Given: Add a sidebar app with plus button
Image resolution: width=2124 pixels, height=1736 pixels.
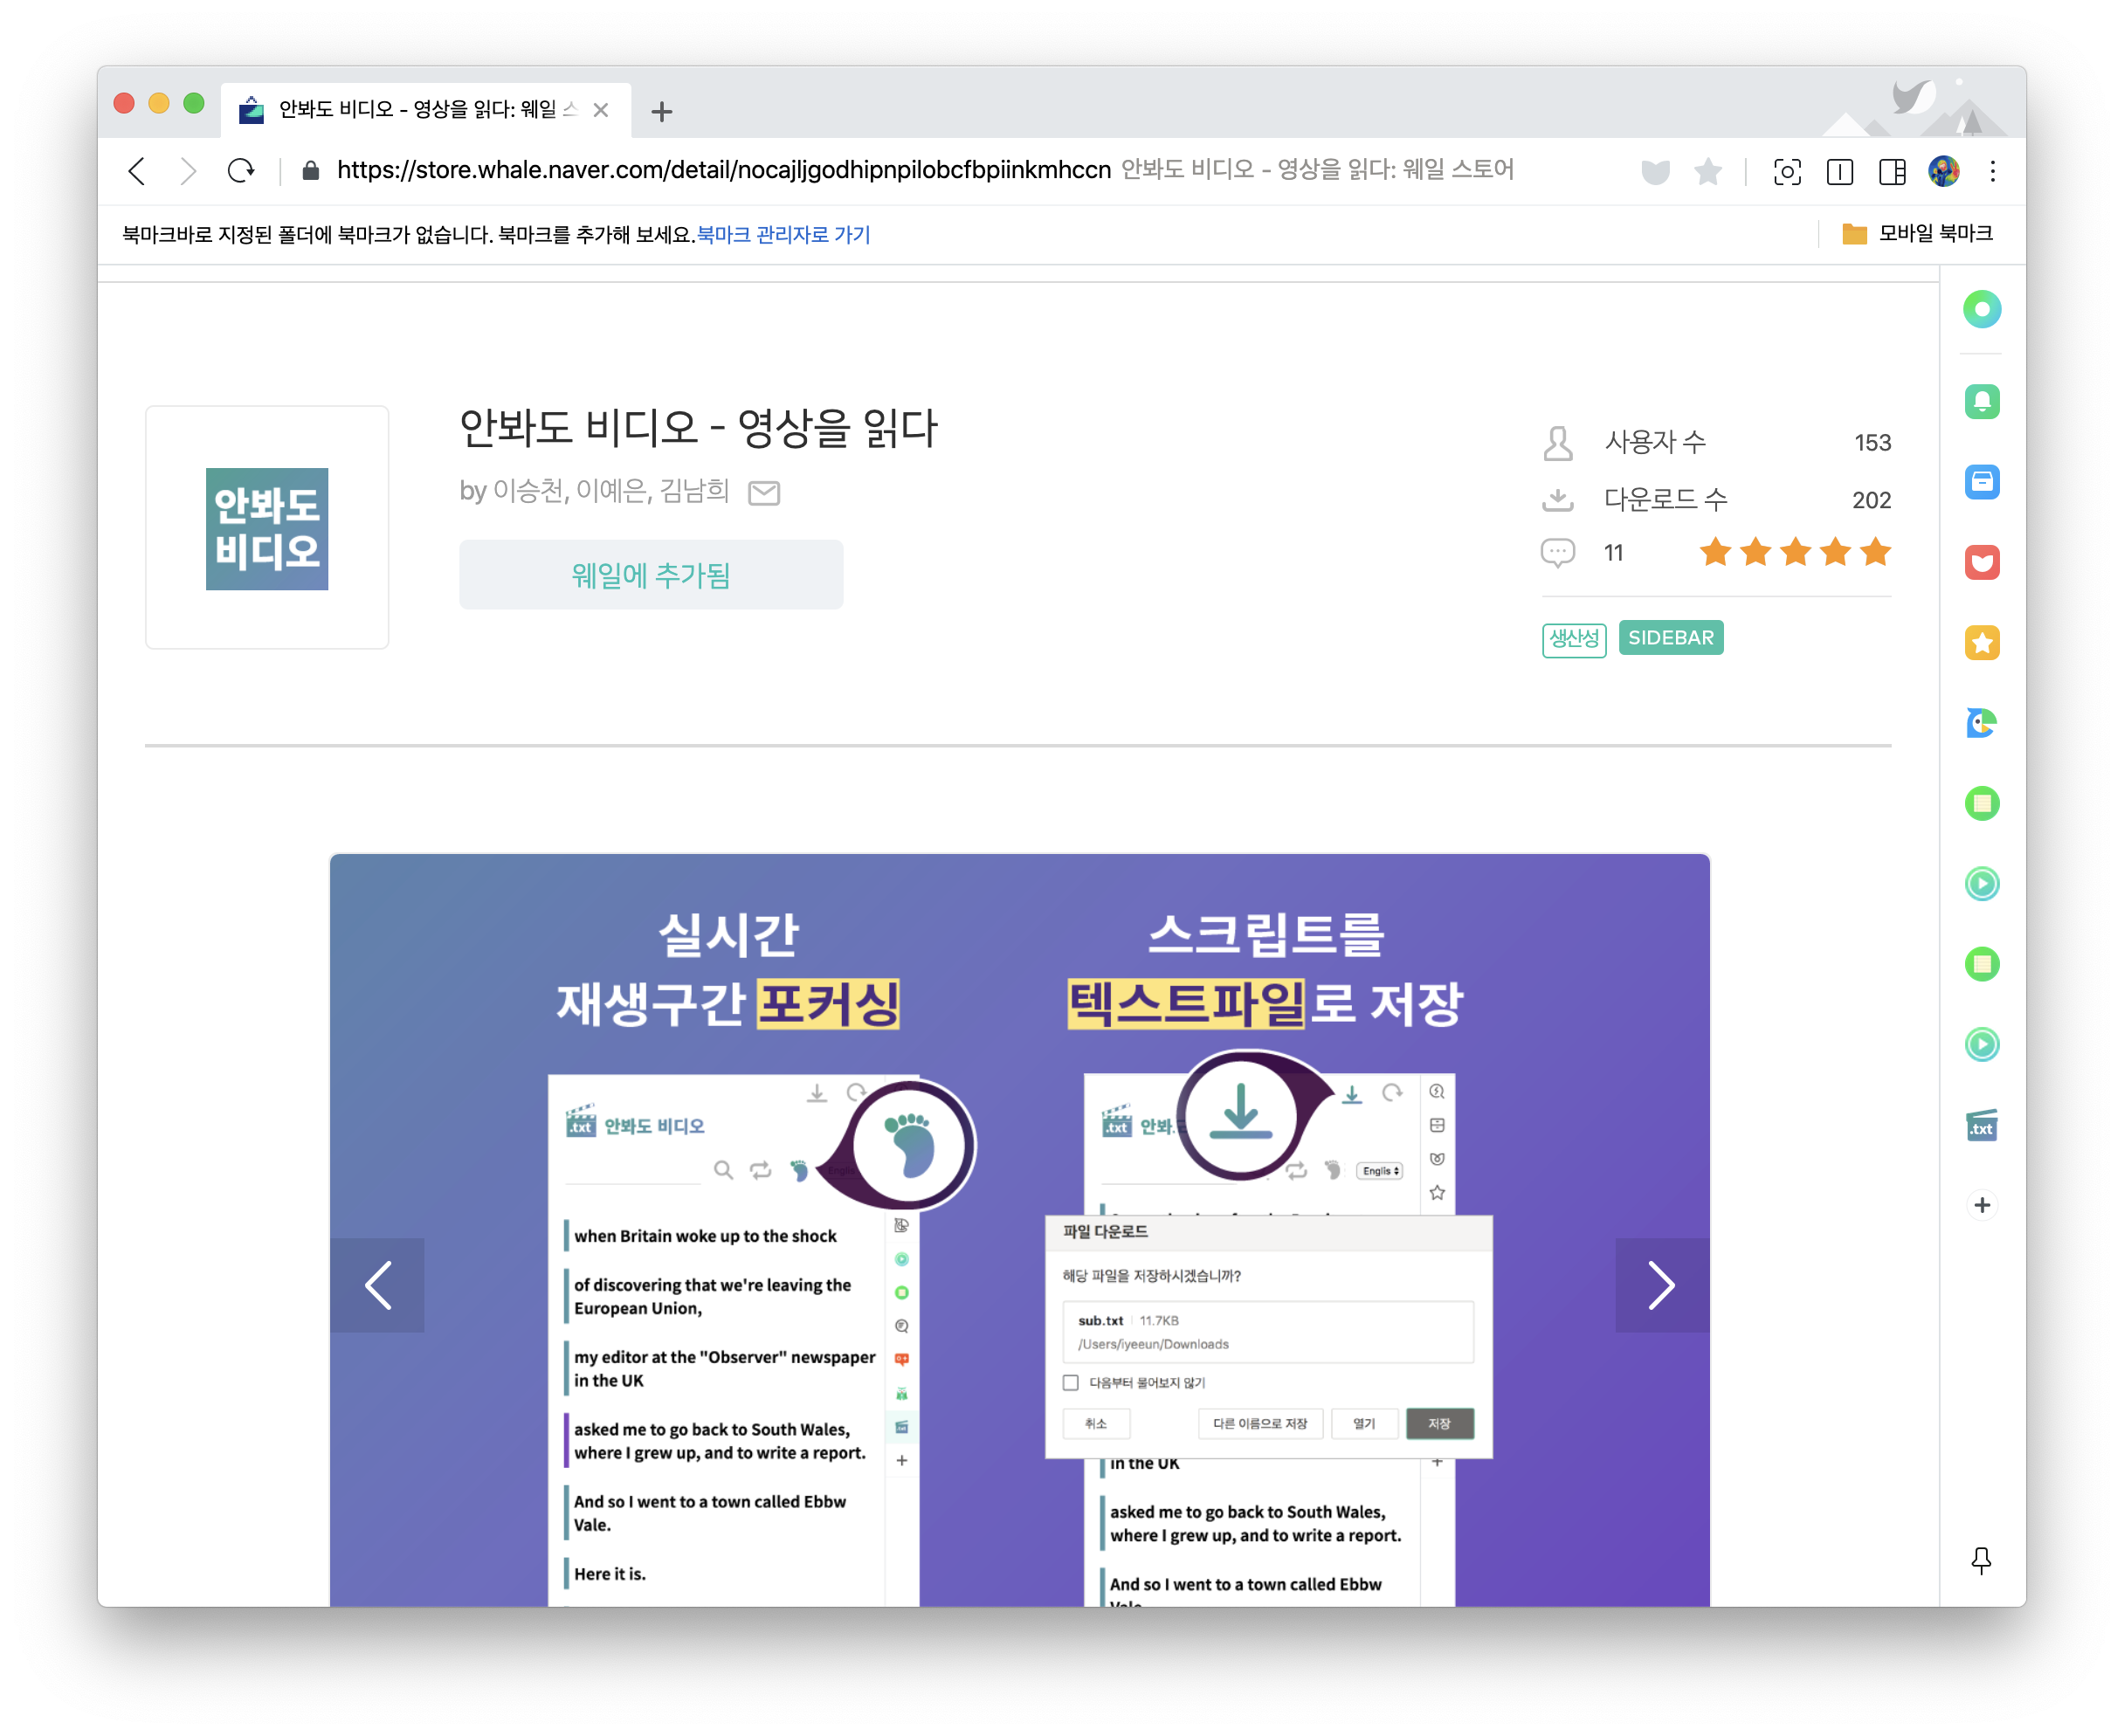Looking at the screenshot, I should (x=1981, y=1205).
